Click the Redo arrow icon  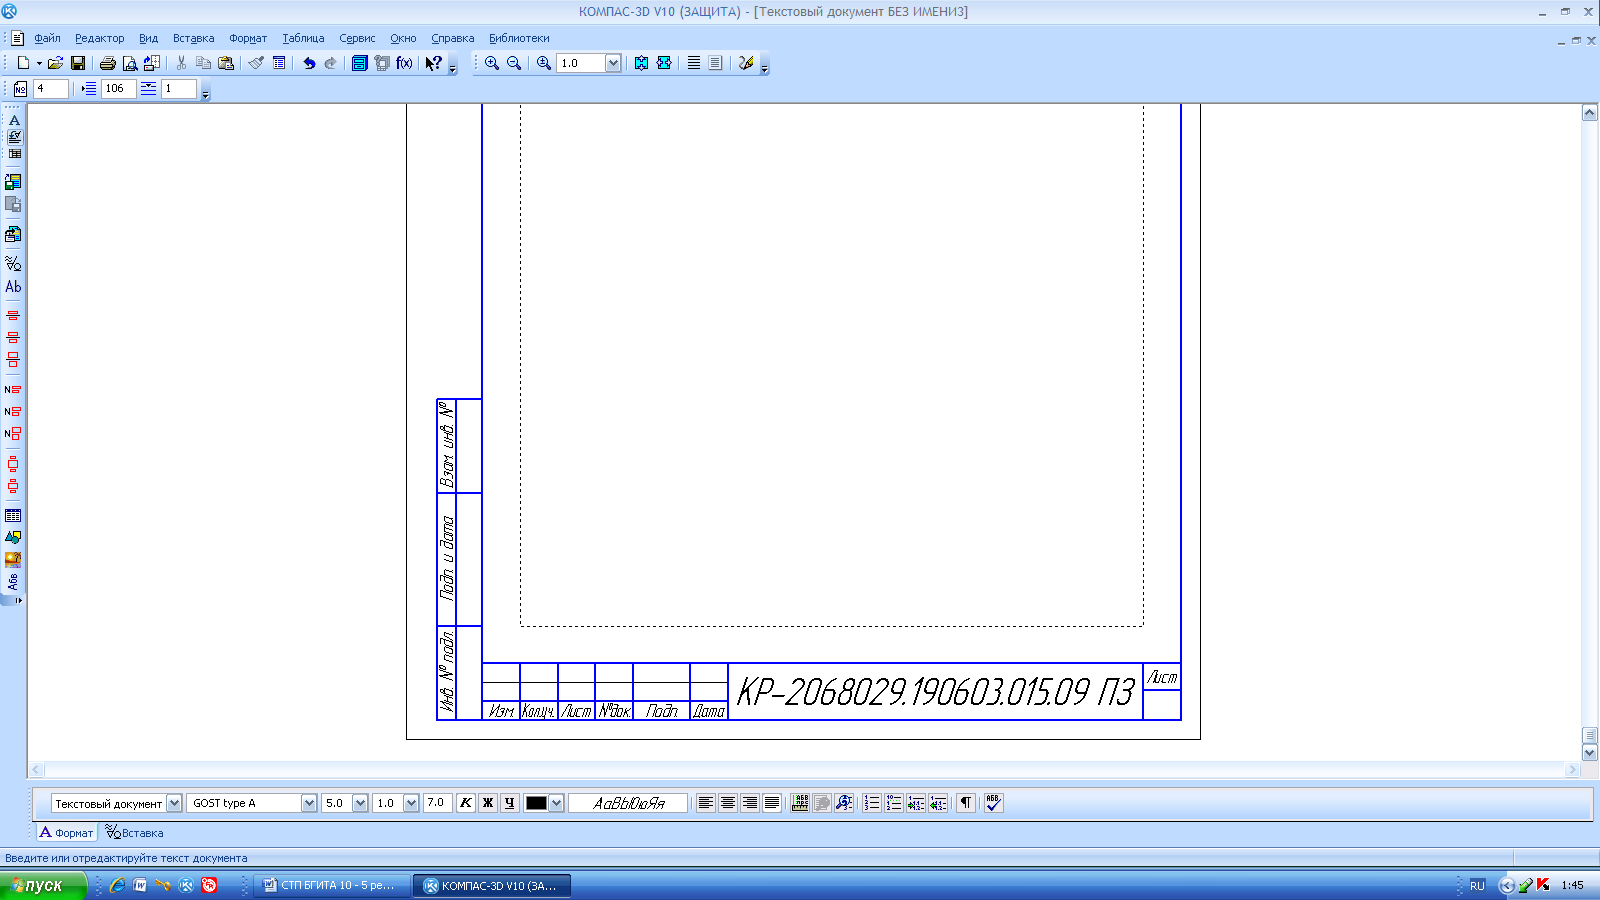331,63
